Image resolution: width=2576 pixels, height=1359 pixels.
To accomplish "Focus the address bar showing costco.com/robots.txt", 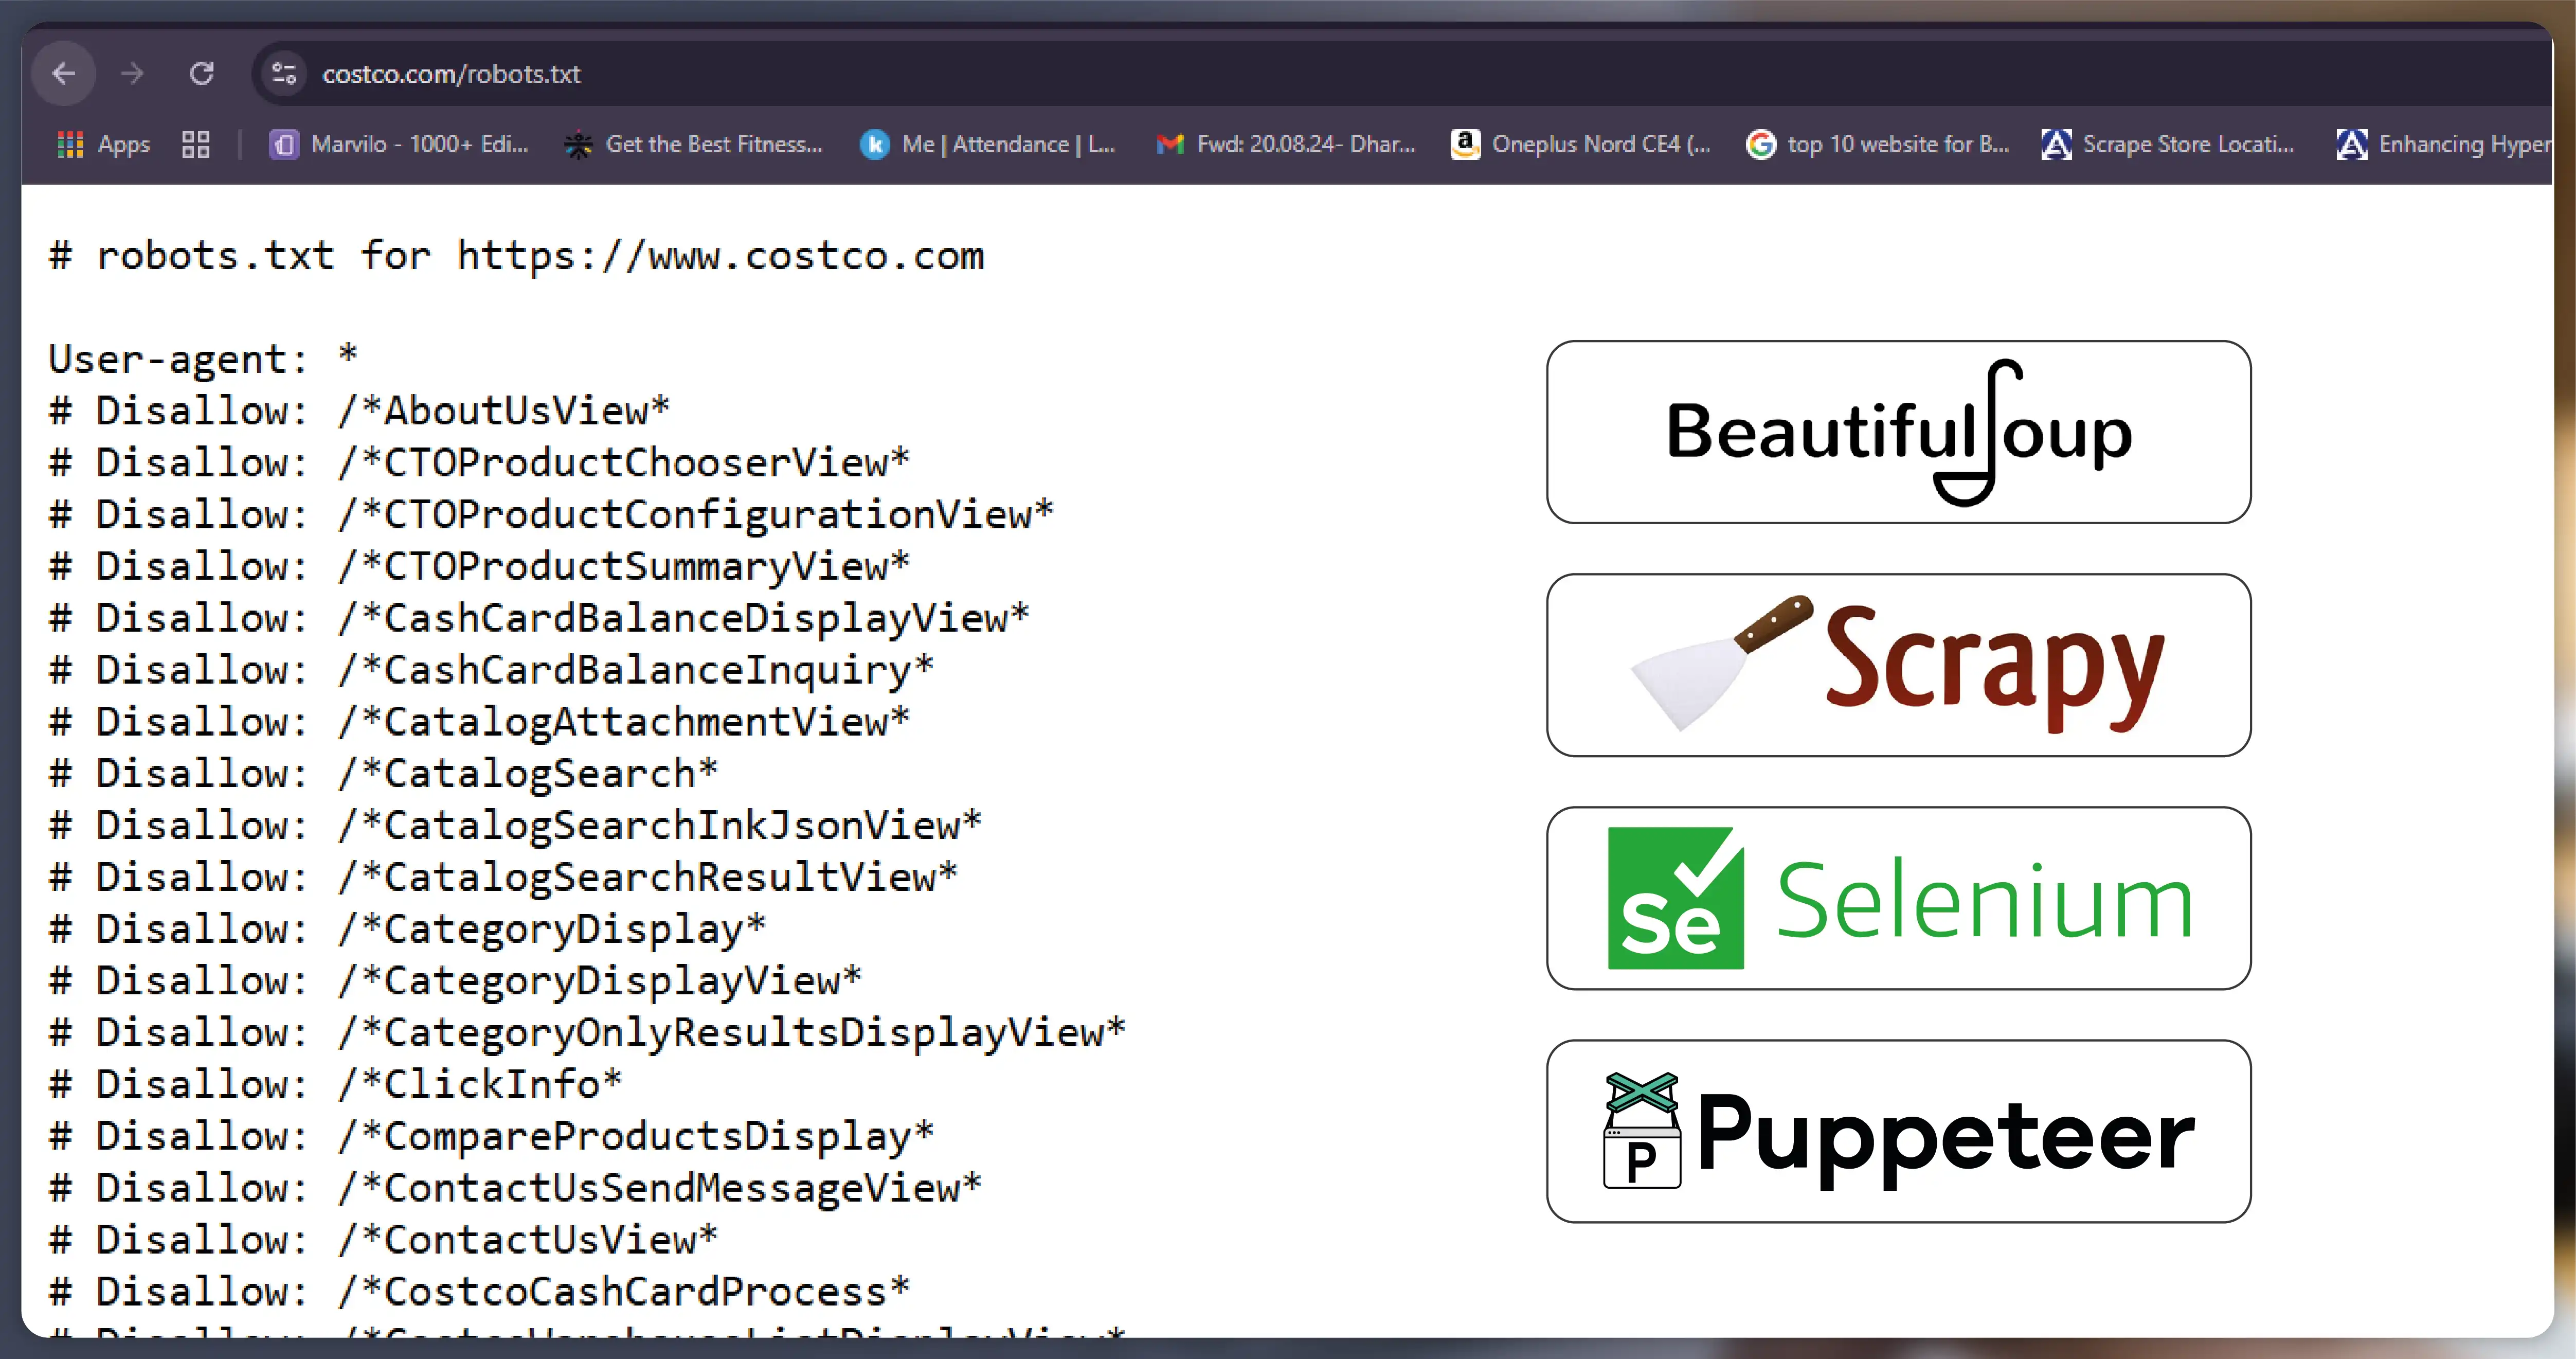I will coord(1400,74).
